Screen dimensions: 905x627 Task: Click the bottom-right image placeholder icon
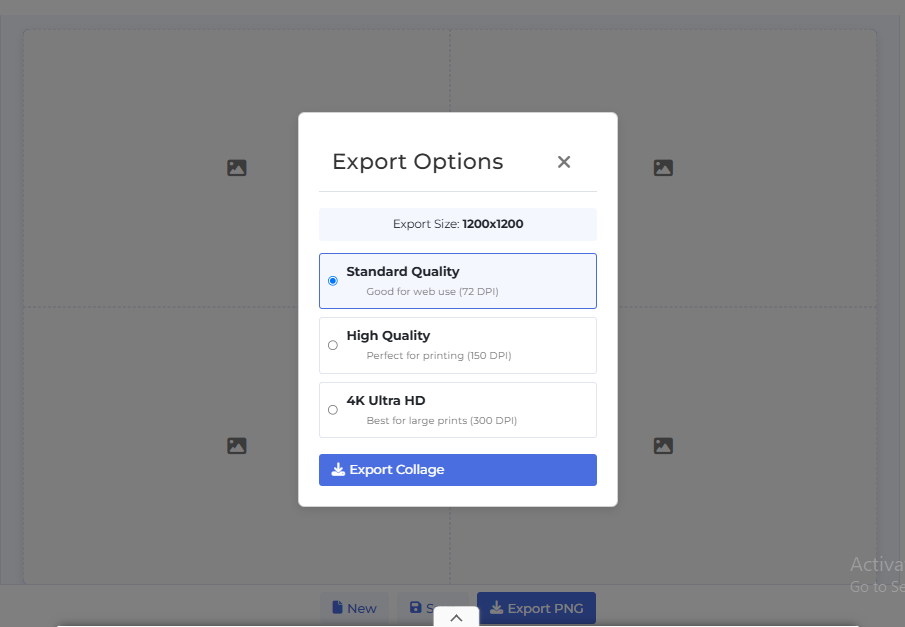663,446
